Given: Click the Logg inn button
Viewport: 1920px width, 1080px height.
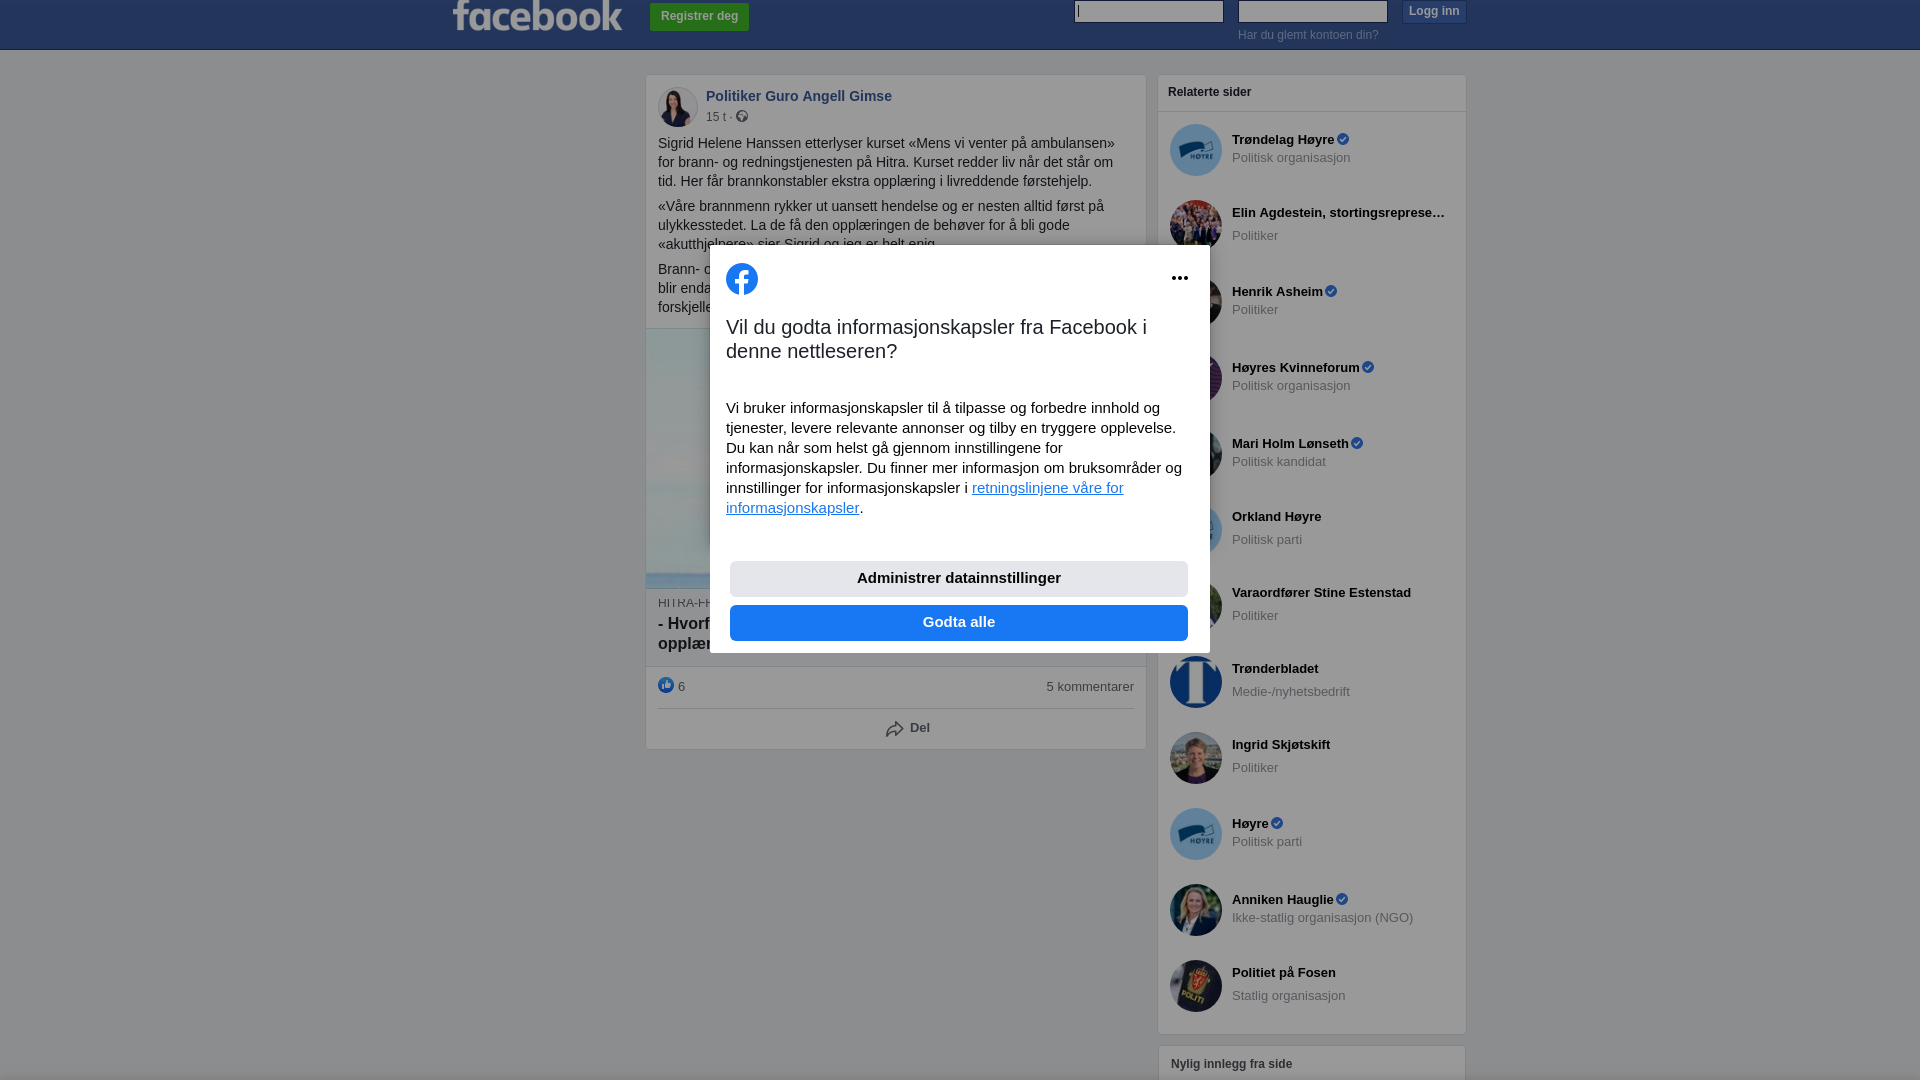Looking at the screenshot, I should pos(1434,11).
